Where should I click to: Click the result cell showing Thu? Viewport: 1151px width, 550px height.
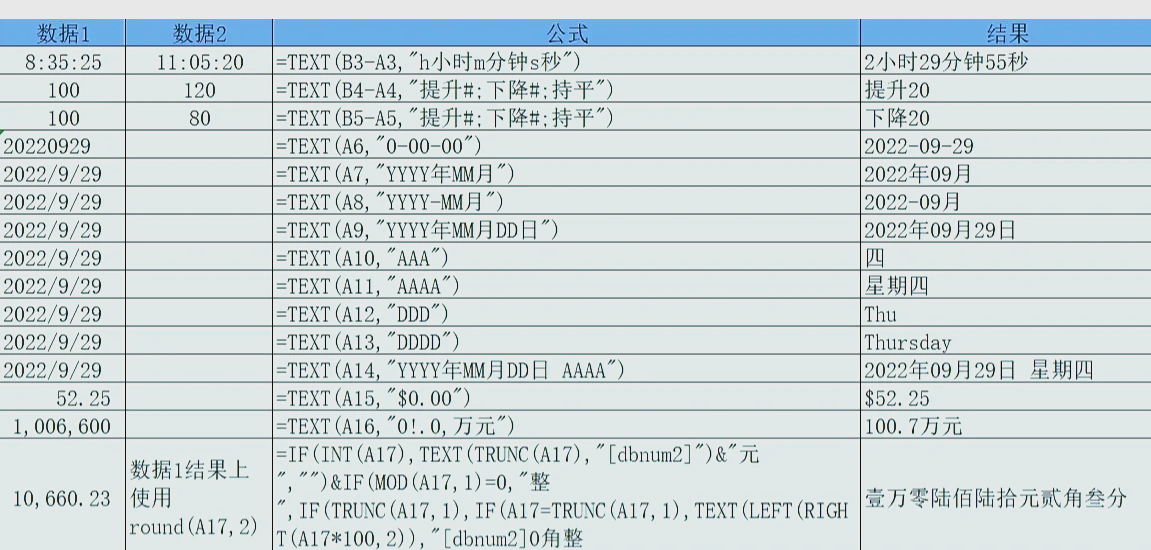1004,314
